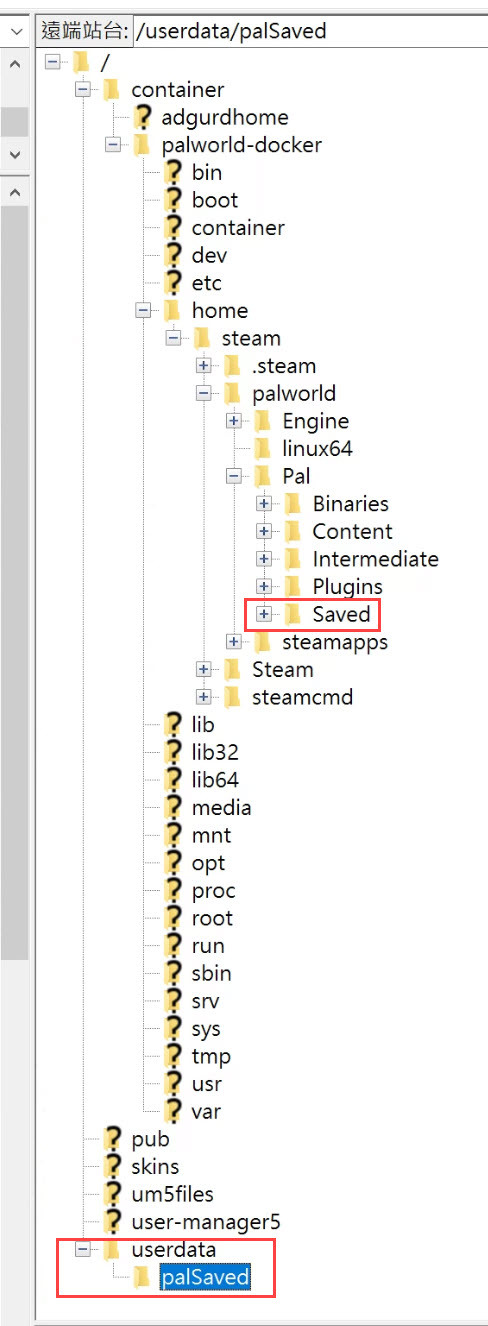Select the home folder label
This screenshot has height=1326, width=488.
click(x=220, y=311)
